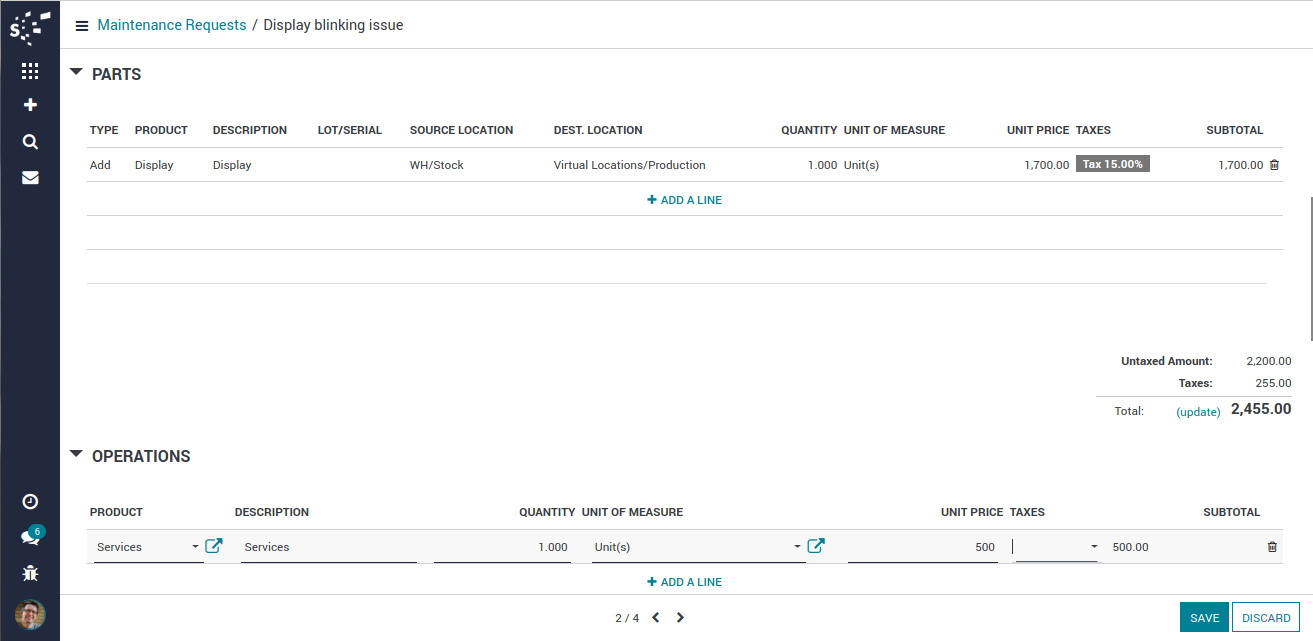The image size is (1313, 641).
Task: Delete the Display parts line
Action: point(1273,165)
